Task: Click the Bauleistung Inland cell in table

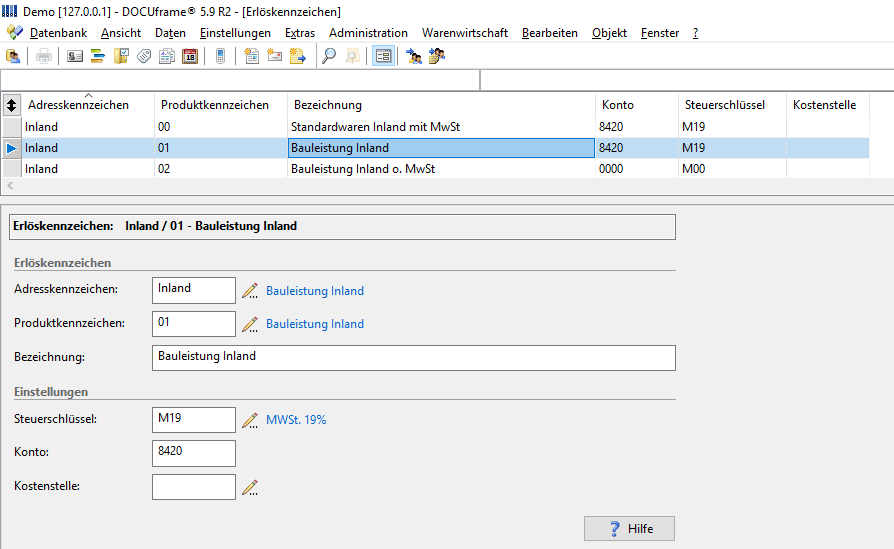Action: [x=441, y=148]
